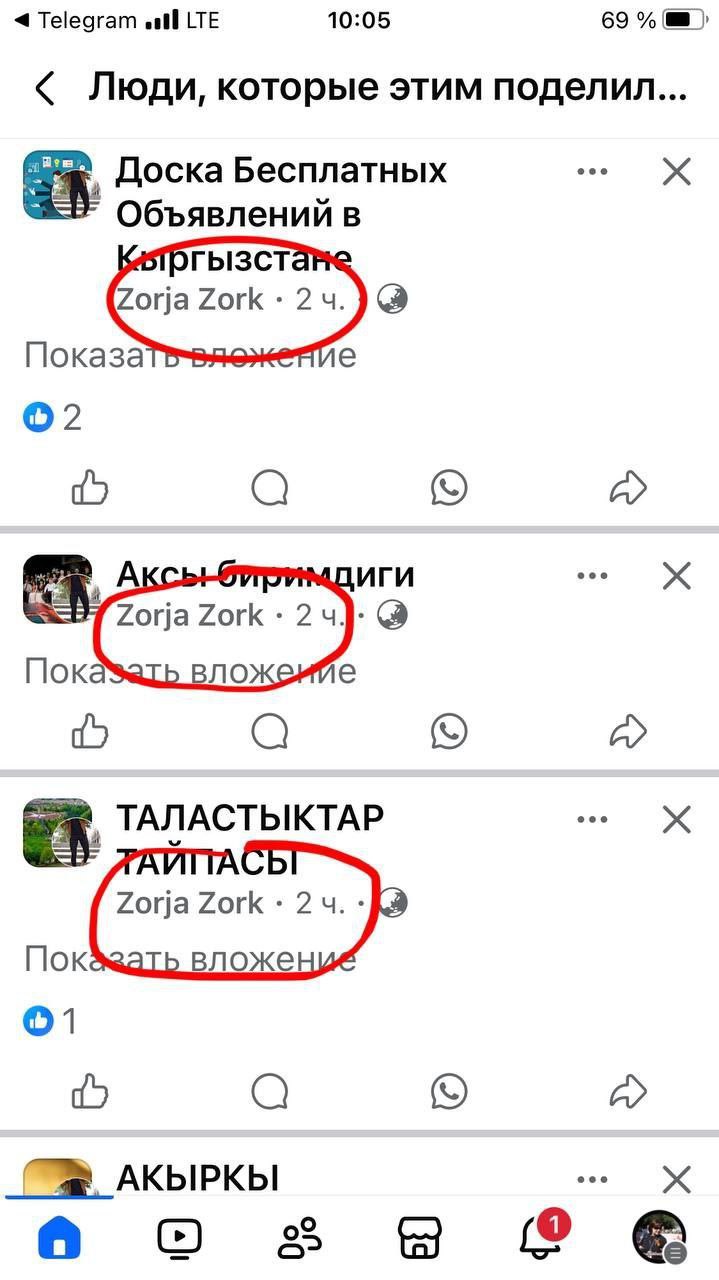Open the profile menu avatar in the bottom bar

(x=660, y=1237)
